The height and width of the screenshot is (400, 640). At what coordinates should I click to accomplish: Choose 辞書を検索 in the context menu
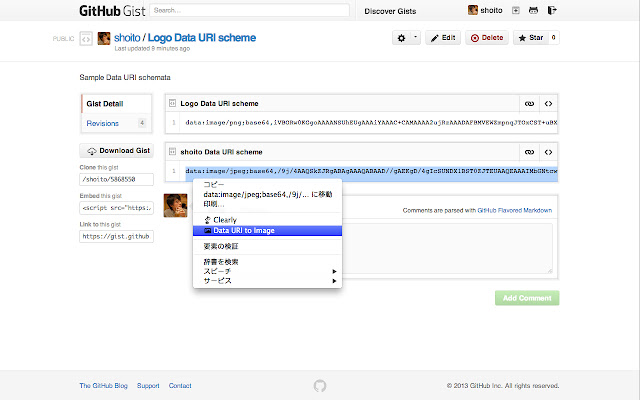267,262
